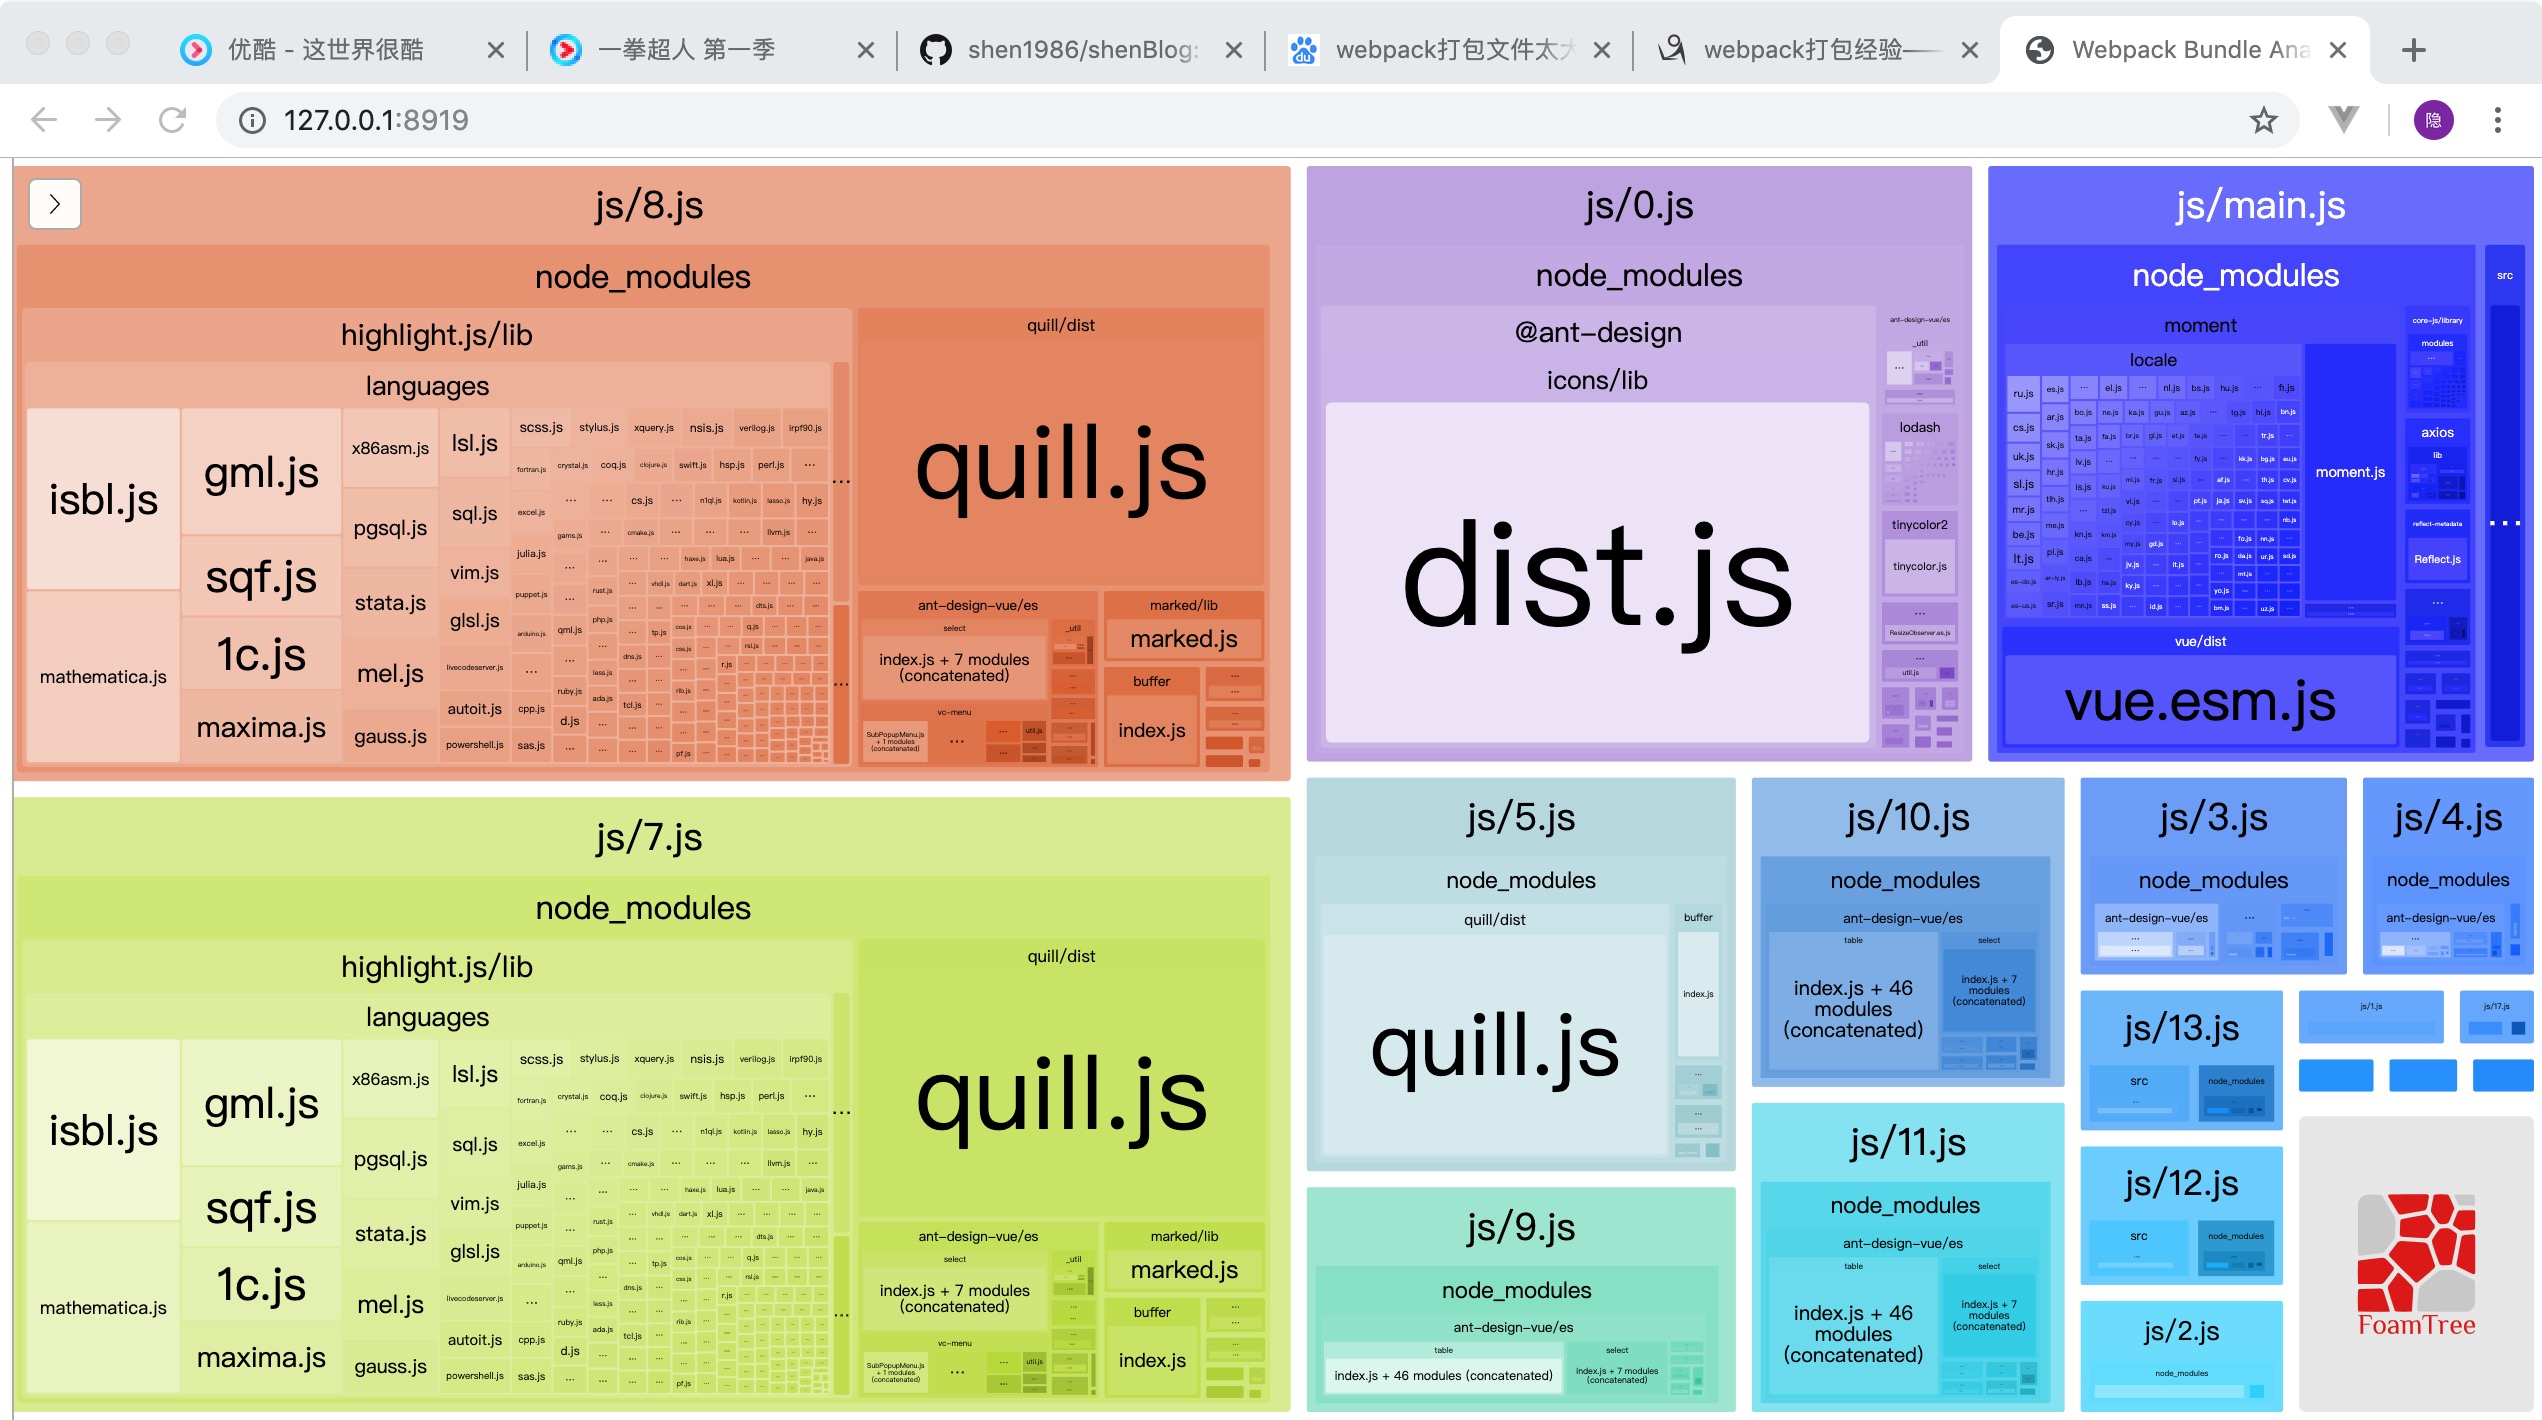Go back using browser back arrow
The width and height of the screenshot is (2542, 1420).
tap(44, 120)
